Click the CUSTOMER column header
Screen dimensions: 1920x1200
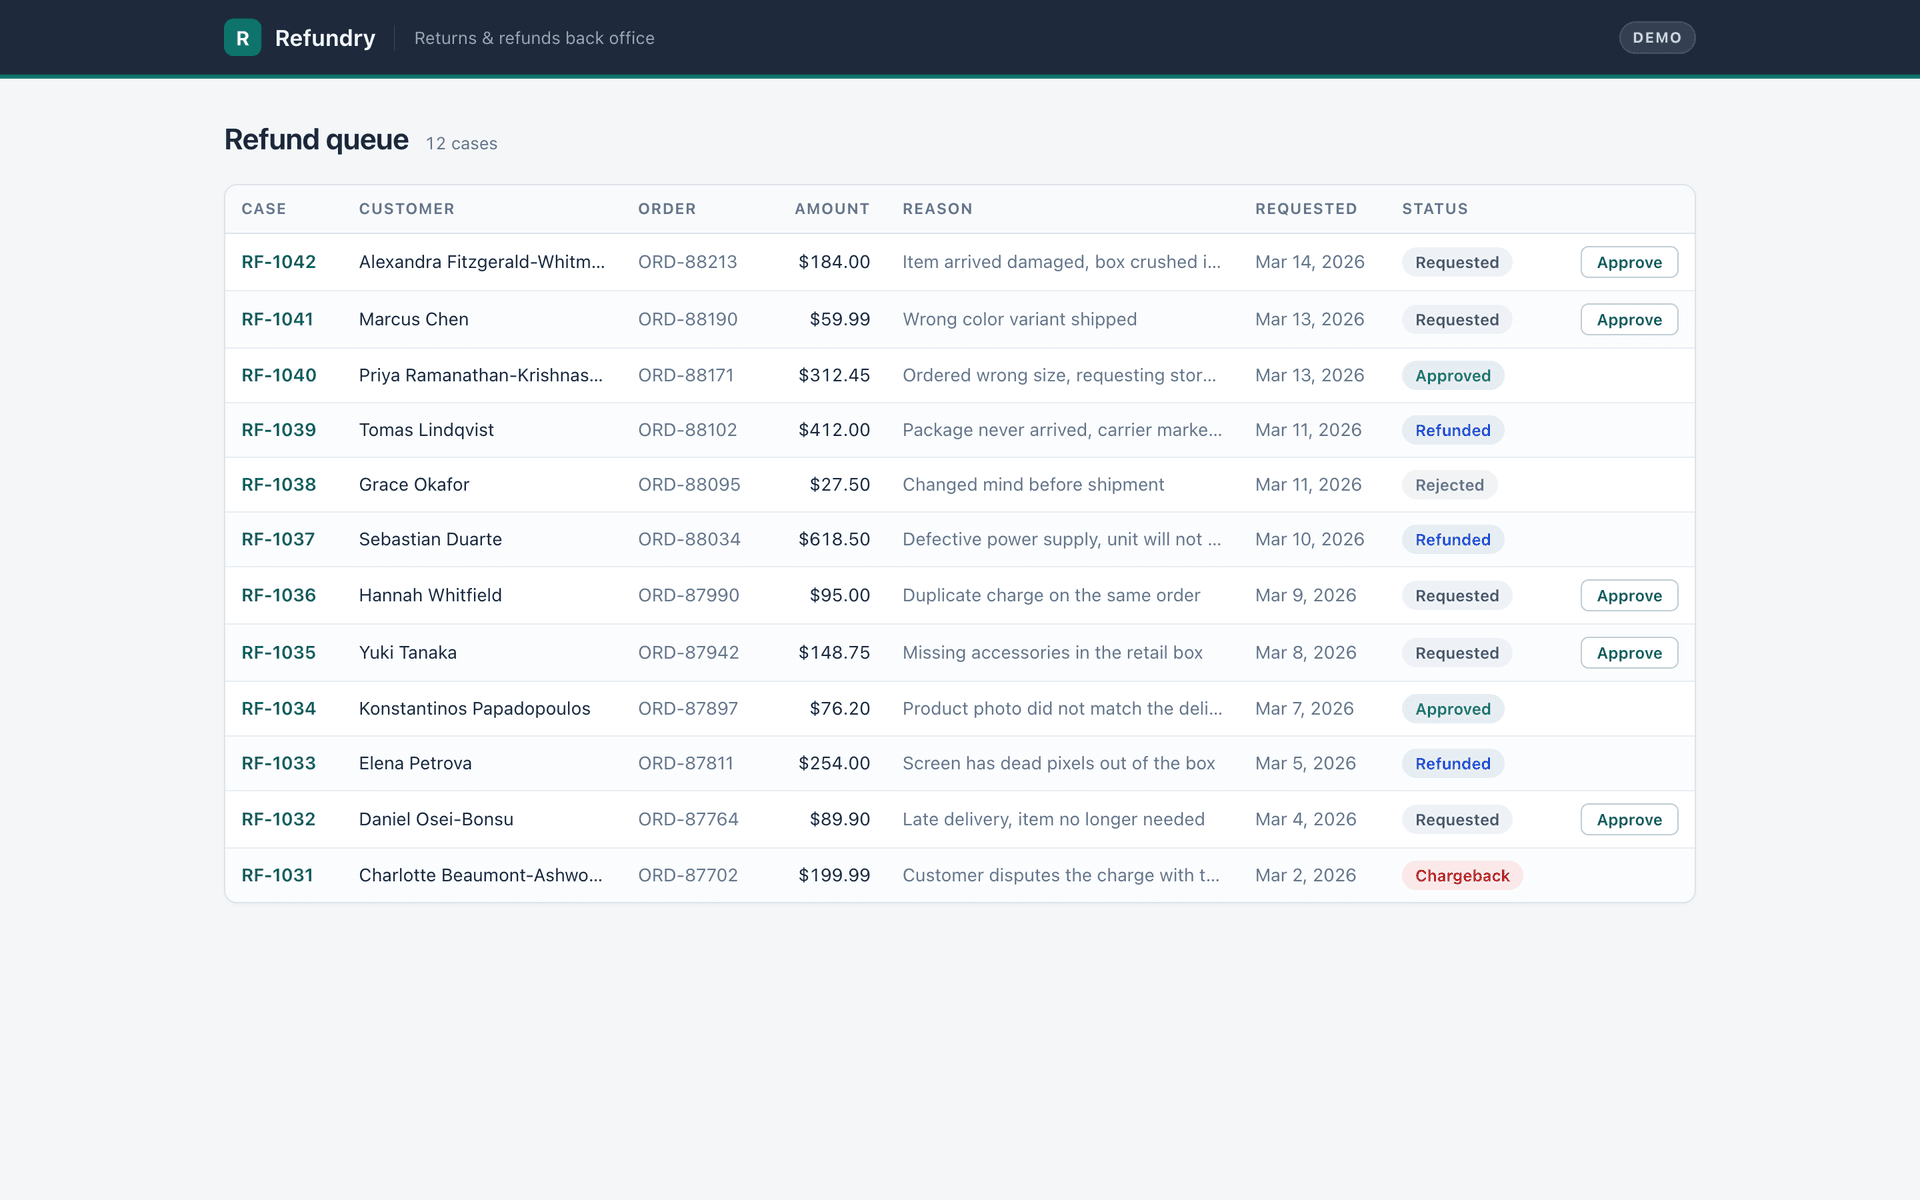point(407,209)
